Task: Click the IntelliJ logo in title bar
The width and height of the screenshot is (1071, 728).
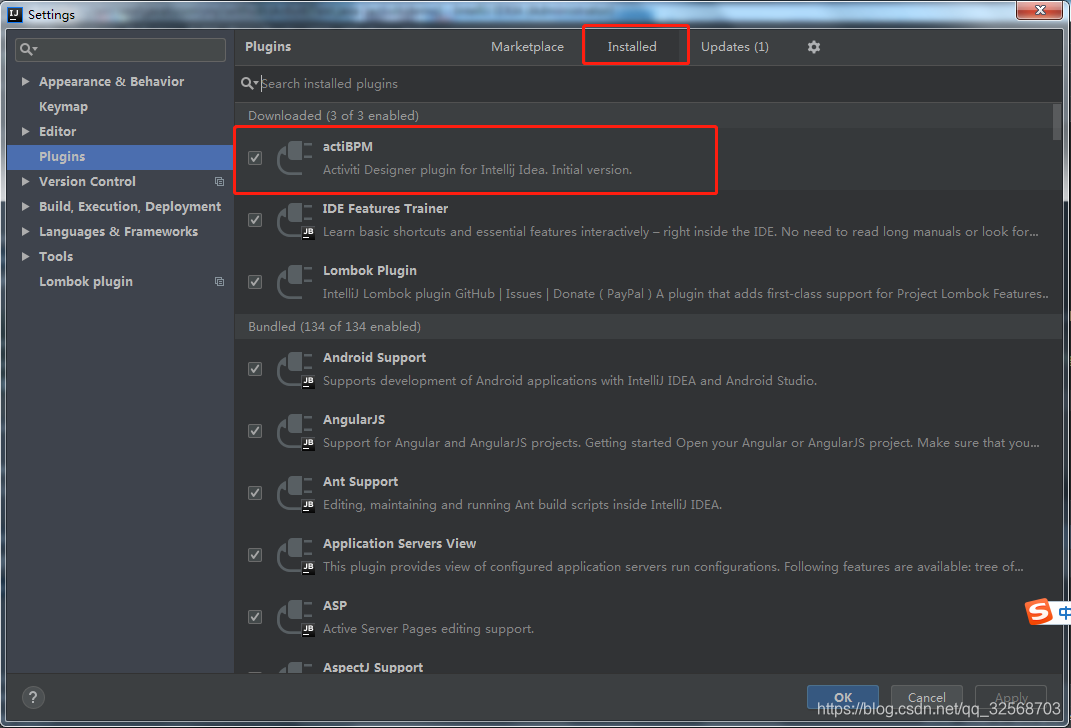Action: (x=14, y=14)
